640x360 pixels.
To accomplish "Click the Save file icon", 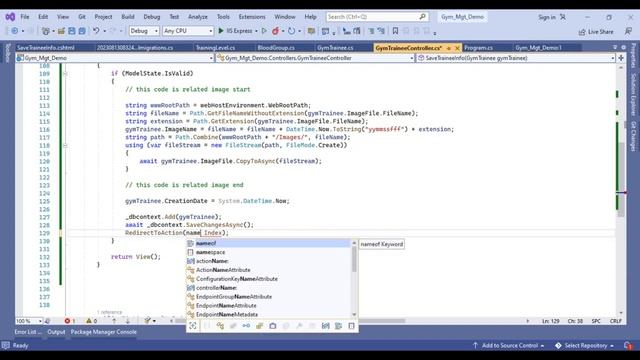I will 72,31.
